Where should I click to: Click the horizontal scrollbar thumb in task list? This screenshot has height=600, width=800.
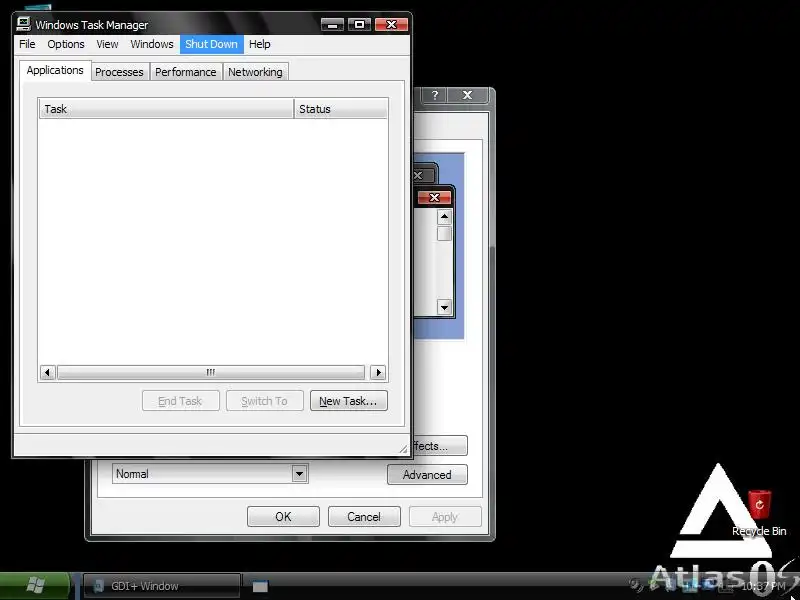point(211,372)
